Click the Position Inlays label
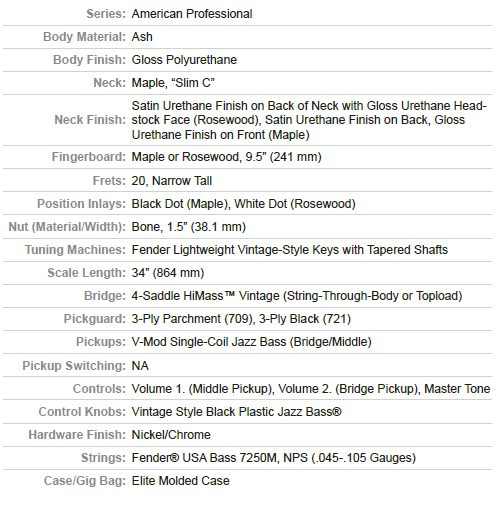This screenshot has height=511, width=501. click(81, 204)
